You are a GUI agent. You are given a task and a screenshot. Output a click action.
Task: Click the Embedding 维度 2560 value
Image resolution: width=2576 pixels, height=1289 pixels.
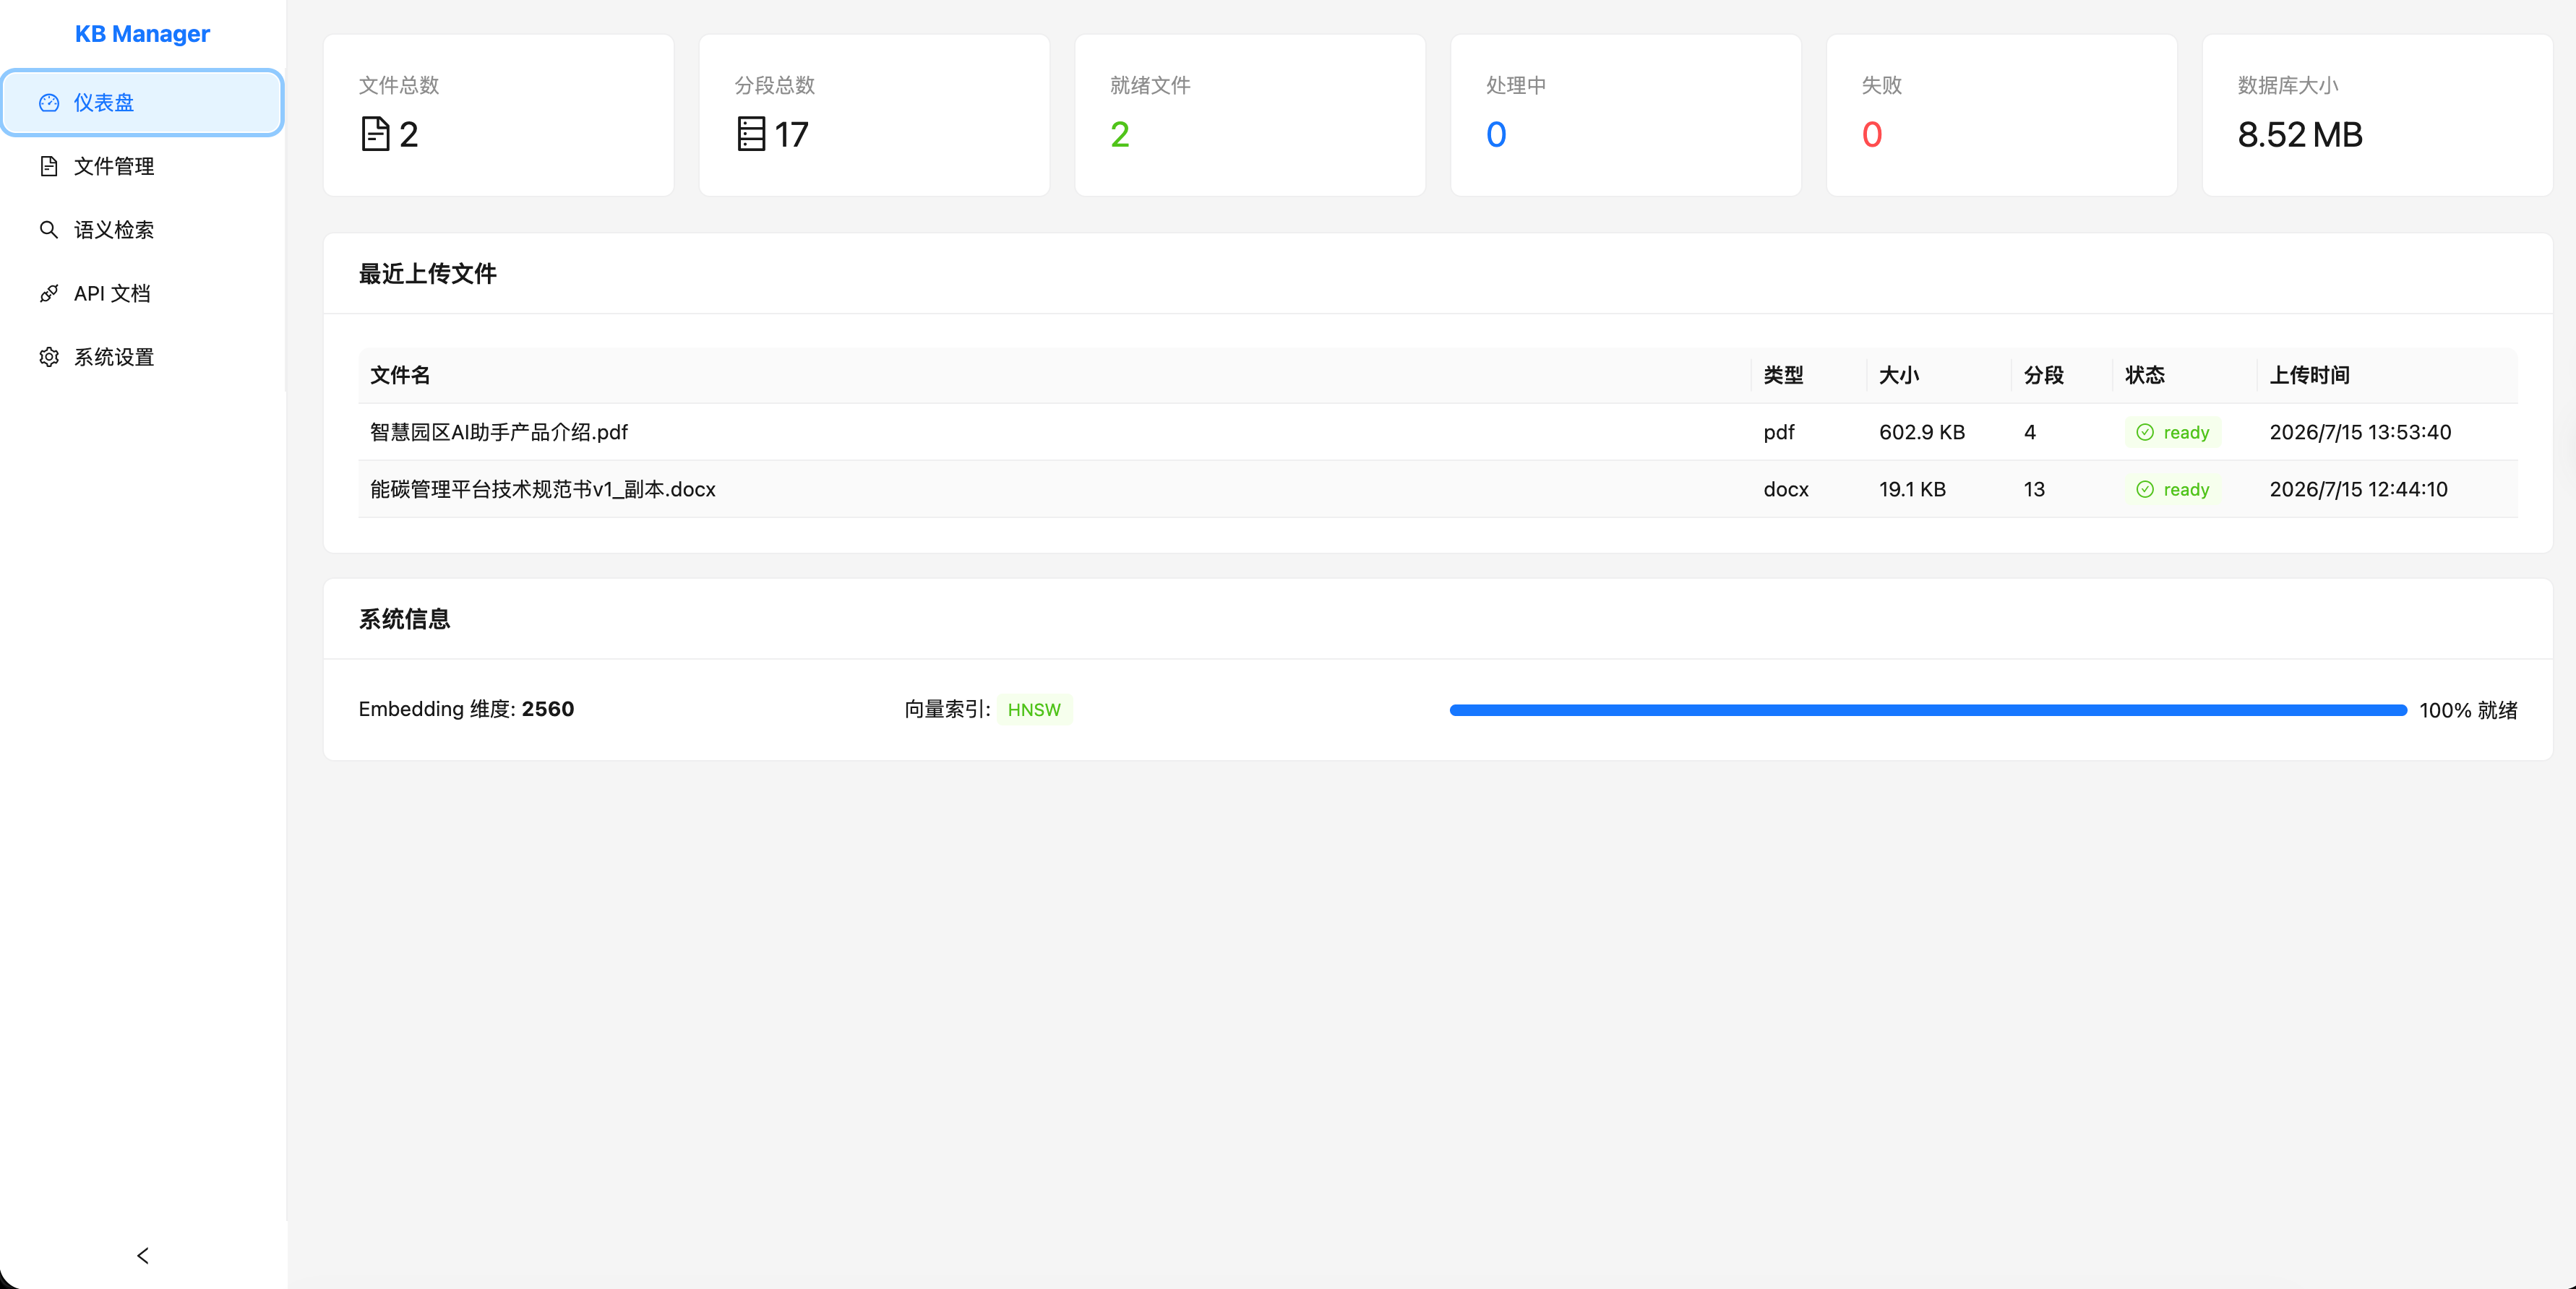tap(548, 709)
